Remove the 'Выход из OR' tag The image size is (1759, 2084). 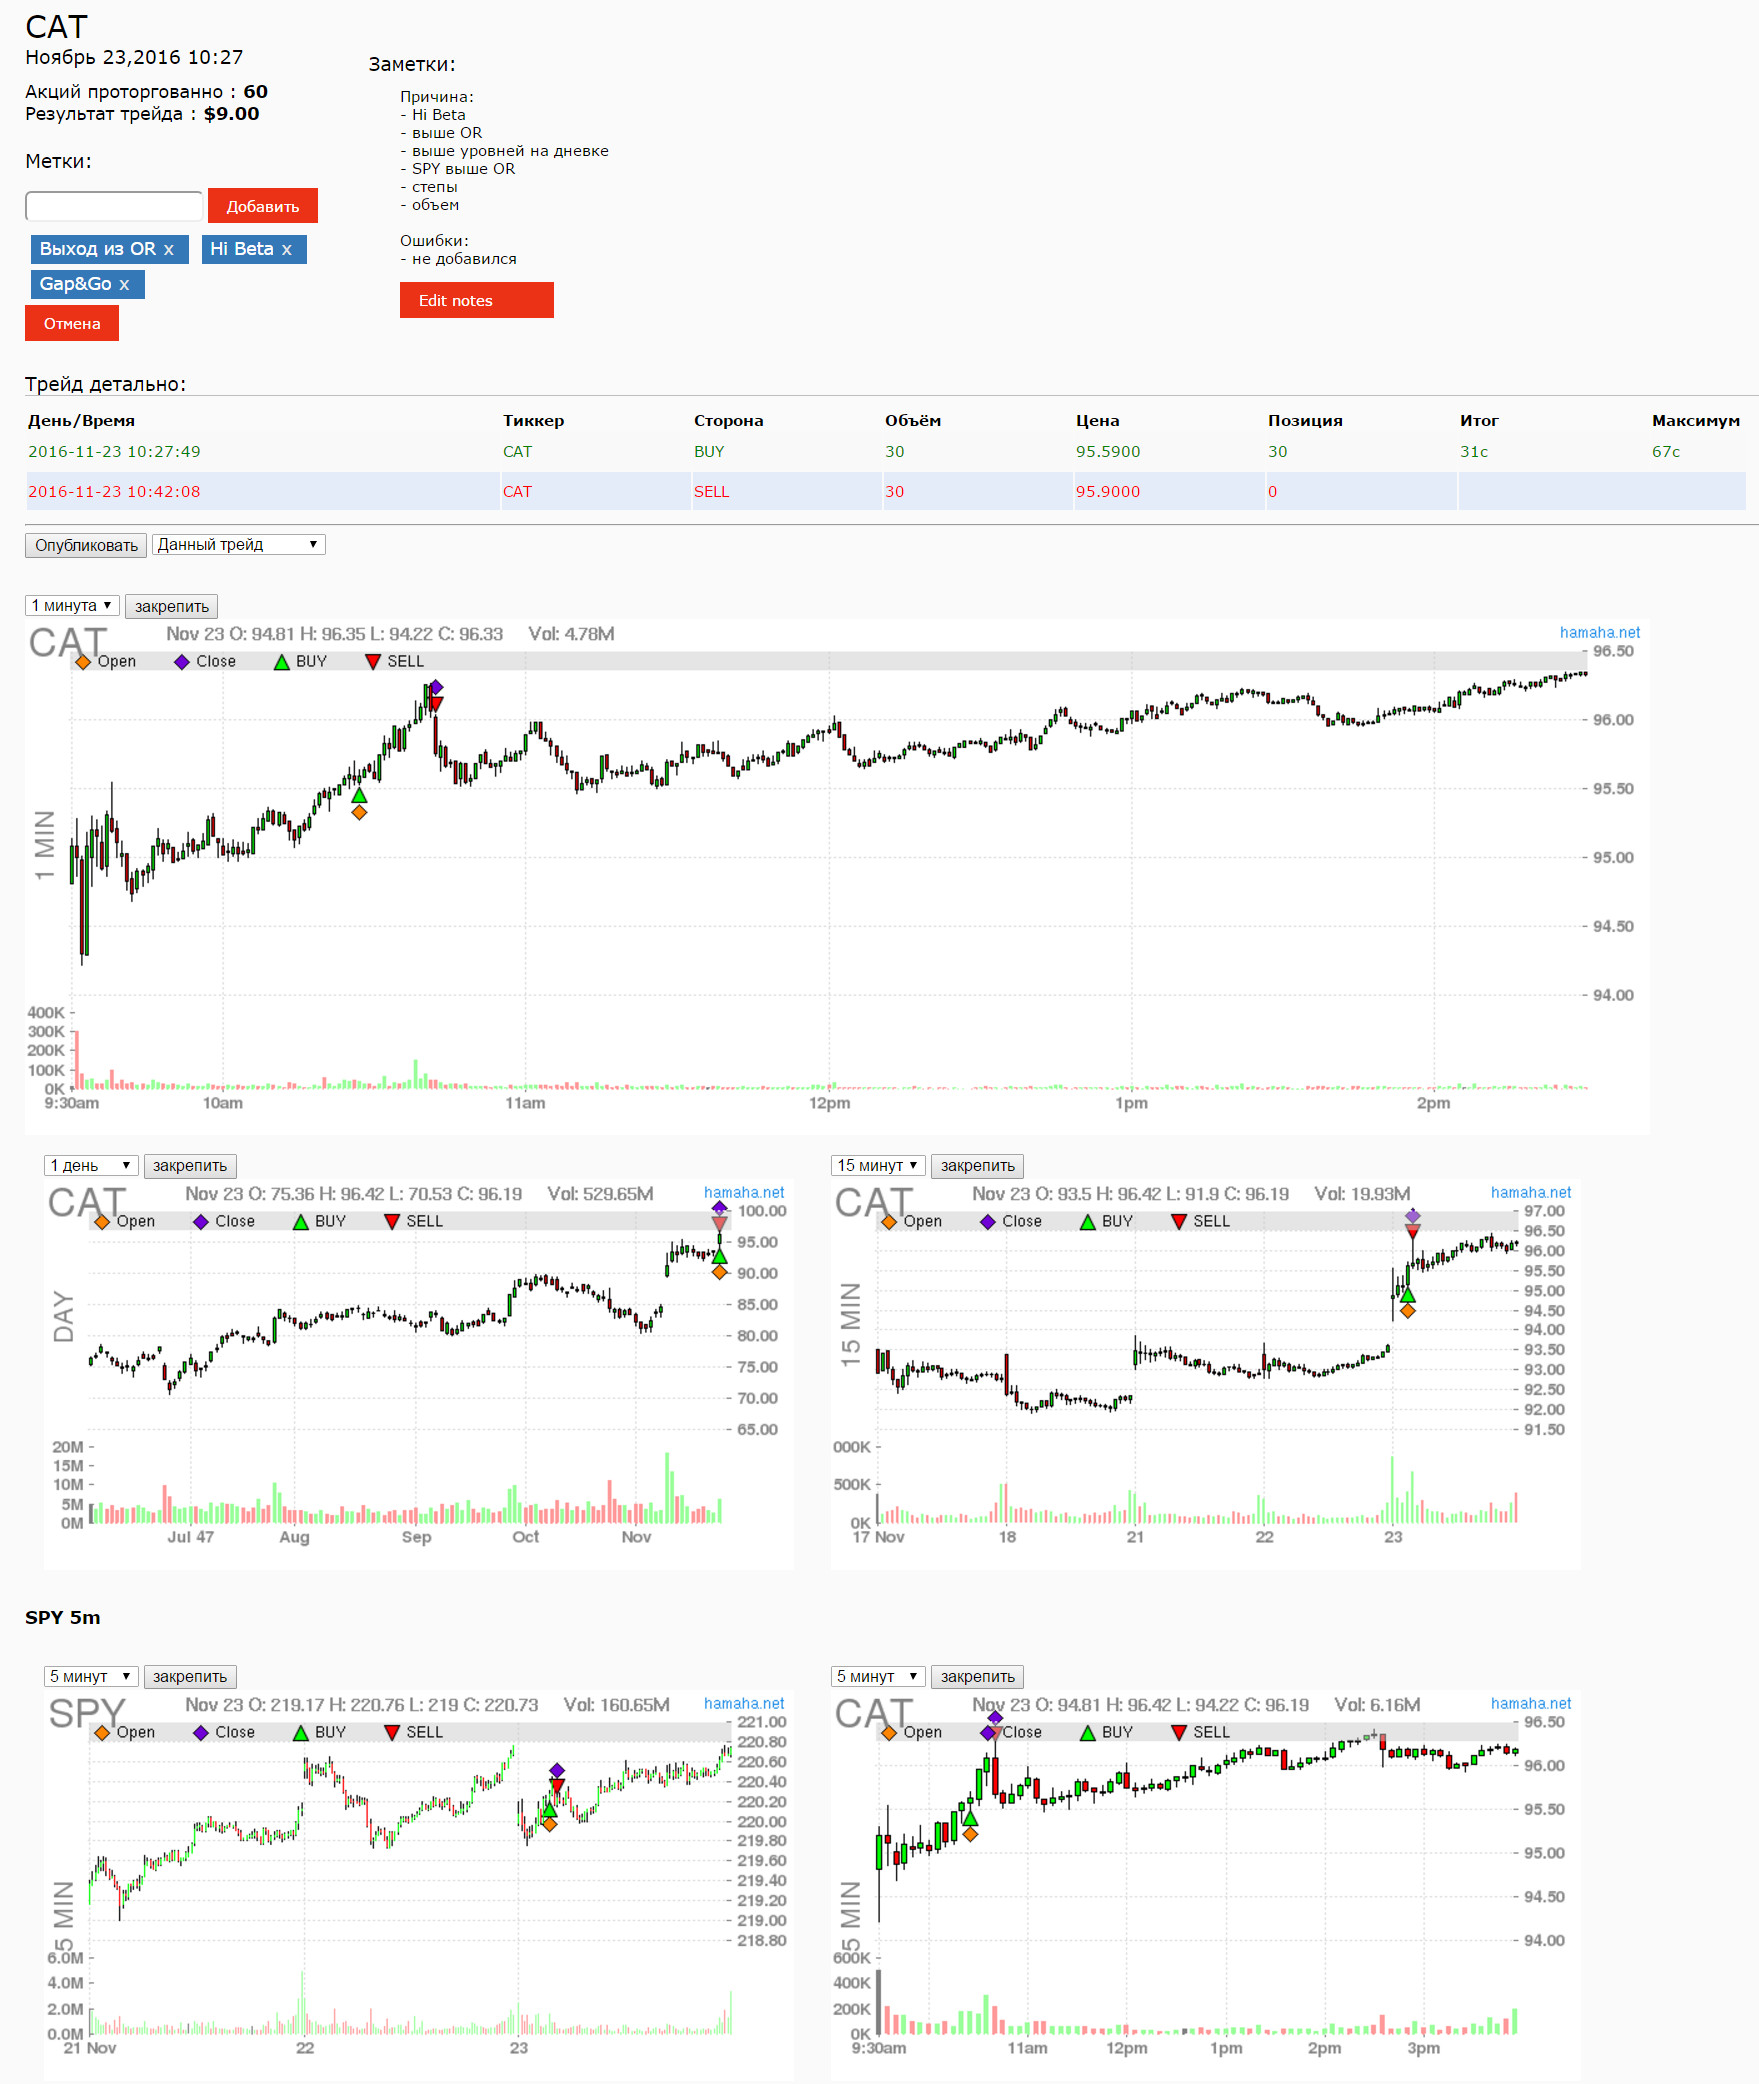169,249
